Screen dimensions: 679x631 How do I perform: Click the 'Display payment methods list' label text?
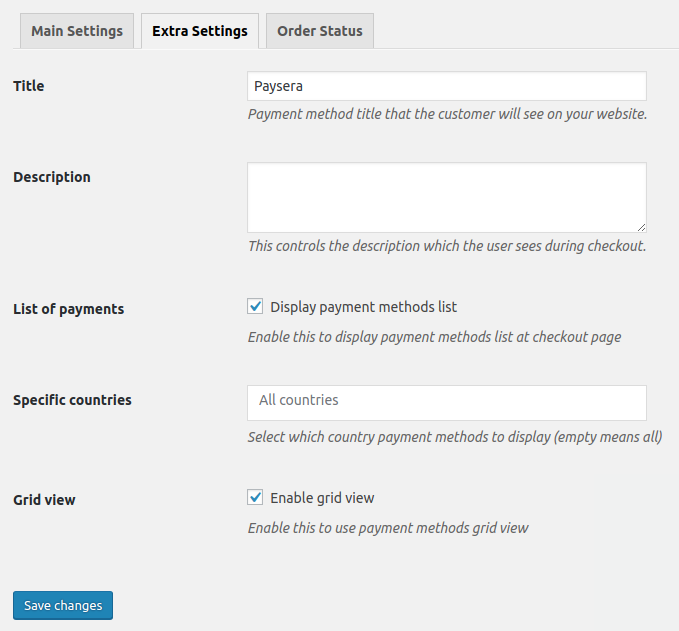click(x=363, y=307)
